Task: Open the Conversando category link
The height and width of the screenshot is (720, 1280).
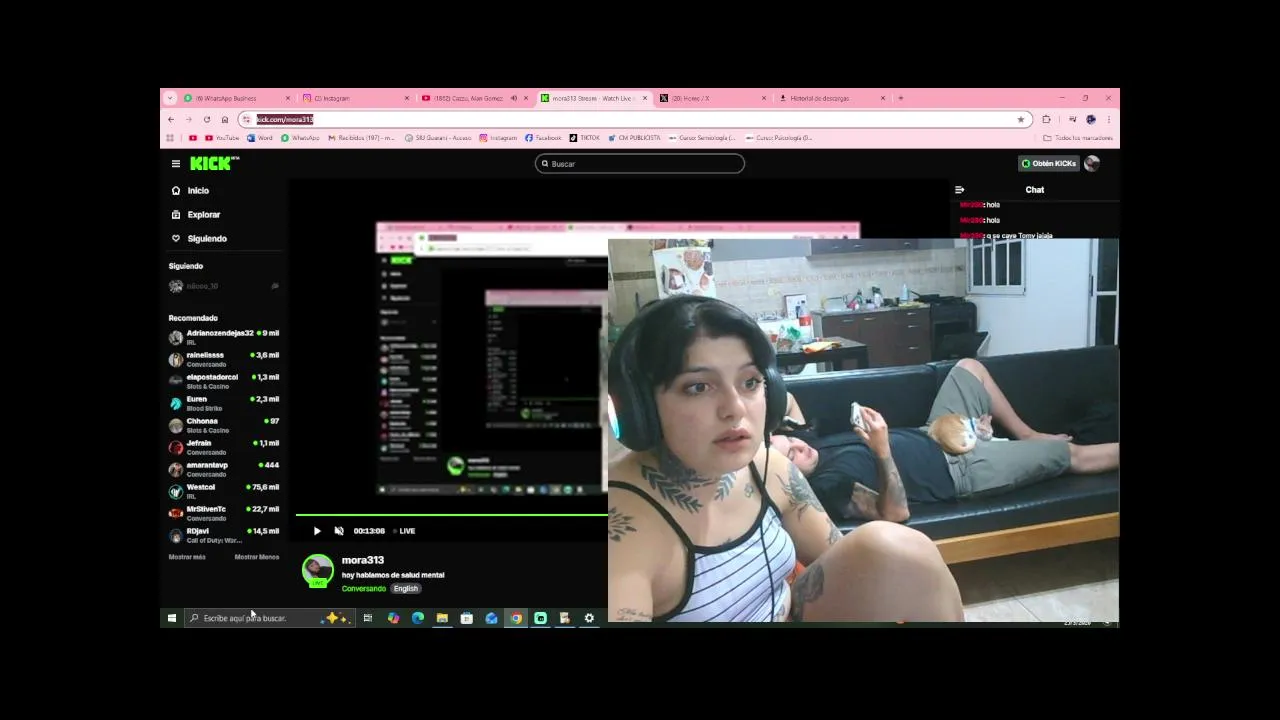Action: coord(364,588)
